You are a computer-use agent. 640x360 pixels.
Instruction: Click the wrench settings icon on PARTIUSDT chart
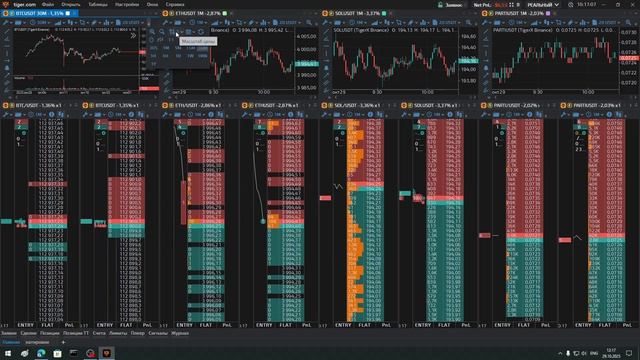(x=484, y=22)
